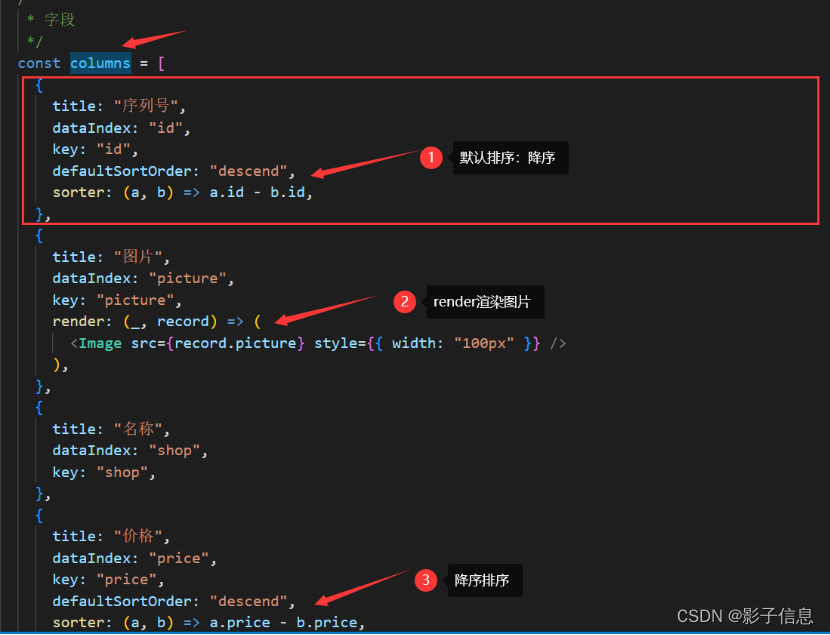Image resolution: width=830 pixels, height=635 pixels.
Task: Click the {record.picture} src expression
Action: pos(236,343)
